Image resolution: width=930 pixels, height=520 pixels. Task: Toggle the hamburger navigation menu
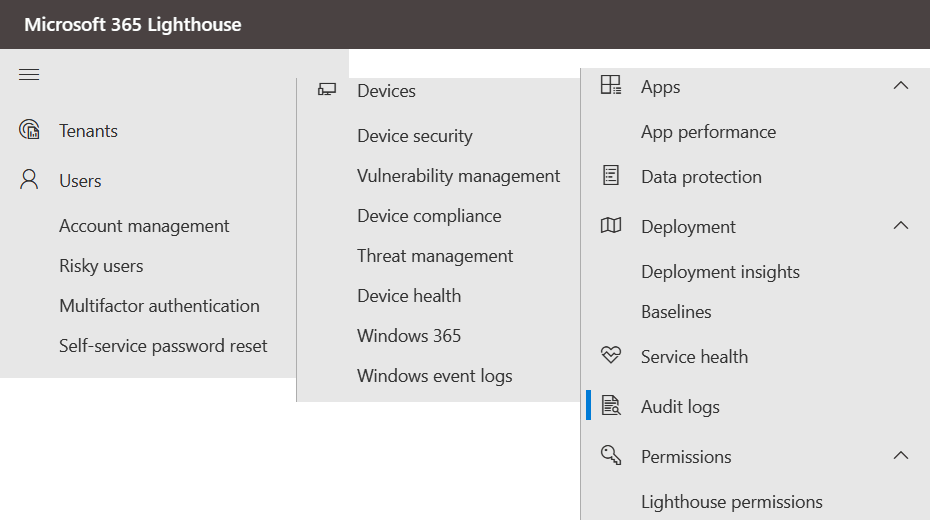[x=29, y=75]
